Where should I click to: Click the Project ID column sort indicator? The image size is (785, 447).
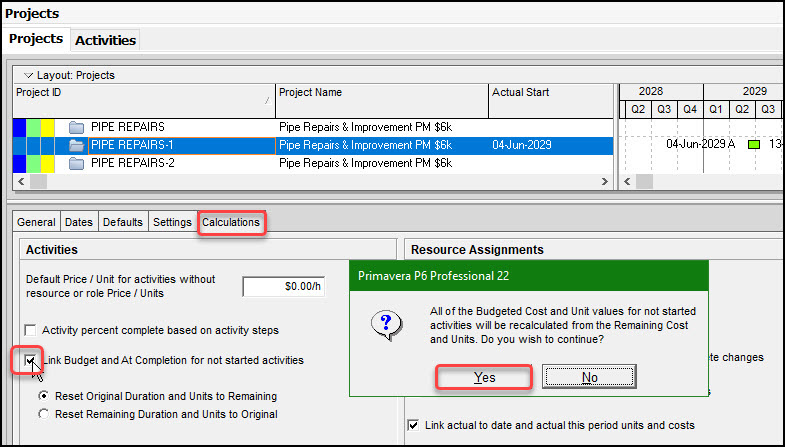coord(267,100)
